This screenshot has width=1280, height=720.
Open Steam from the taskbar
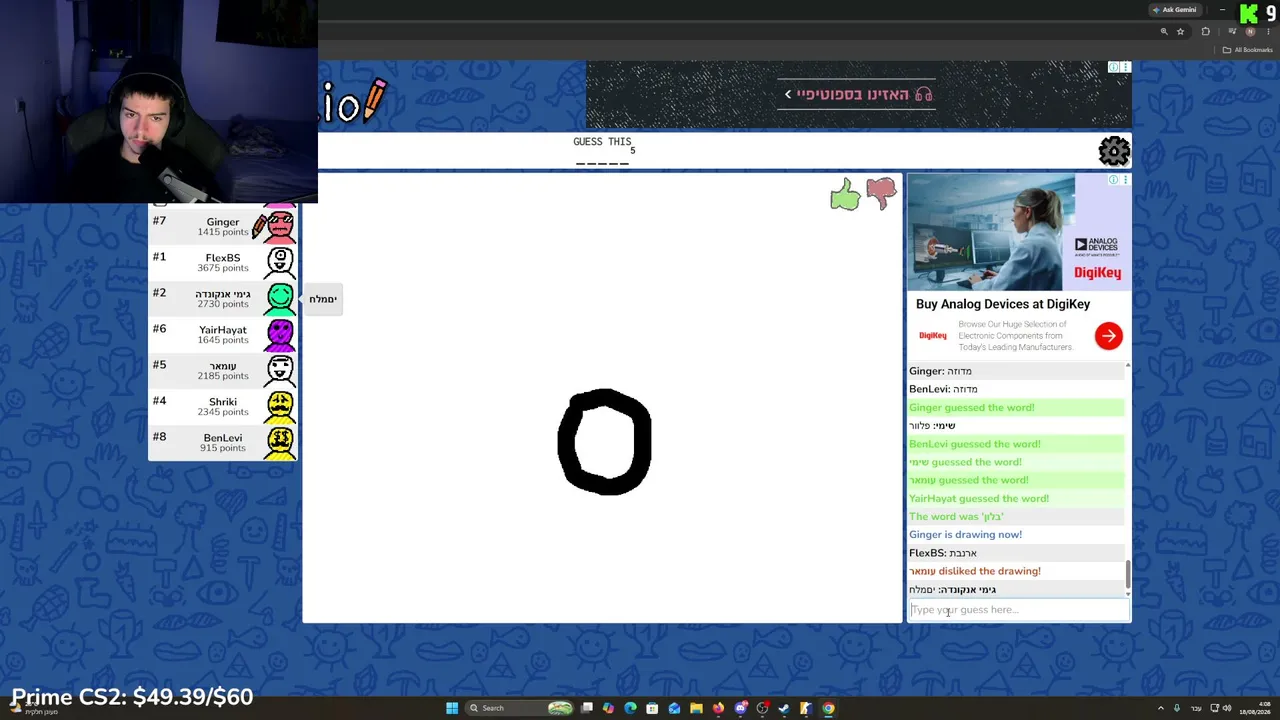784,708
